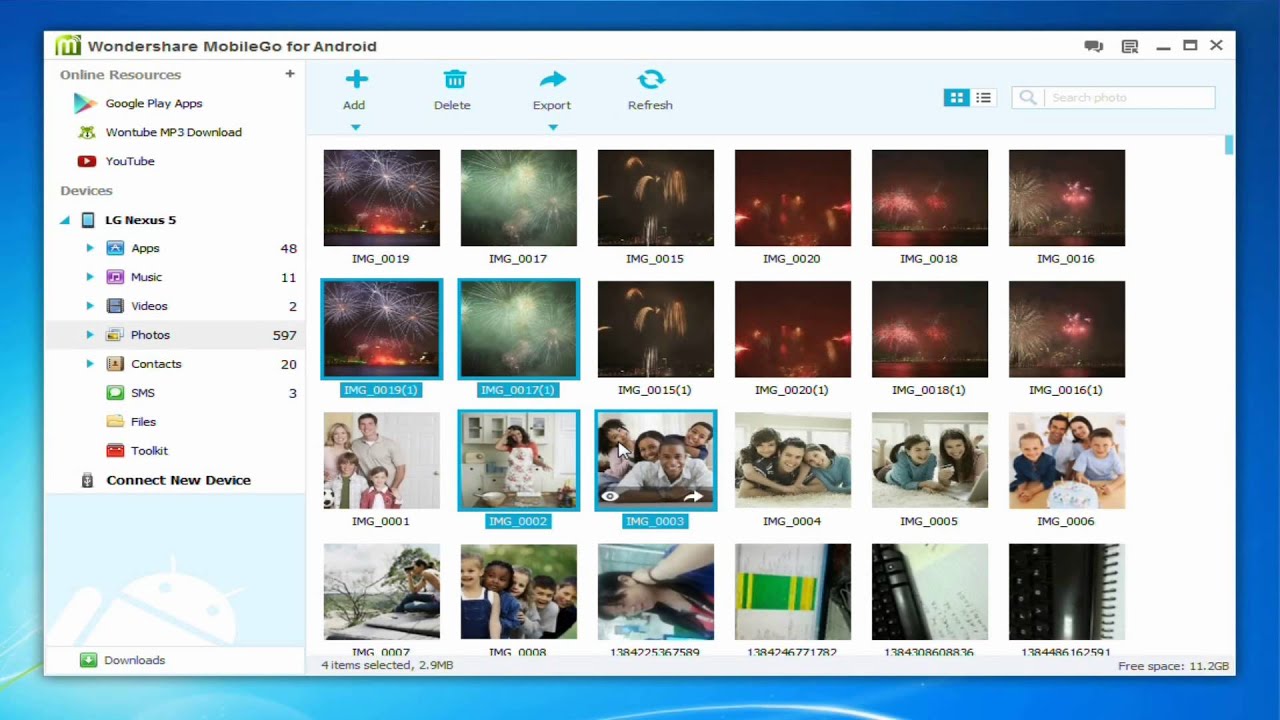This screenshot has width=1280, height=720.
Task: Open Downloads at sidebar bottom
Action: (134, 660)
